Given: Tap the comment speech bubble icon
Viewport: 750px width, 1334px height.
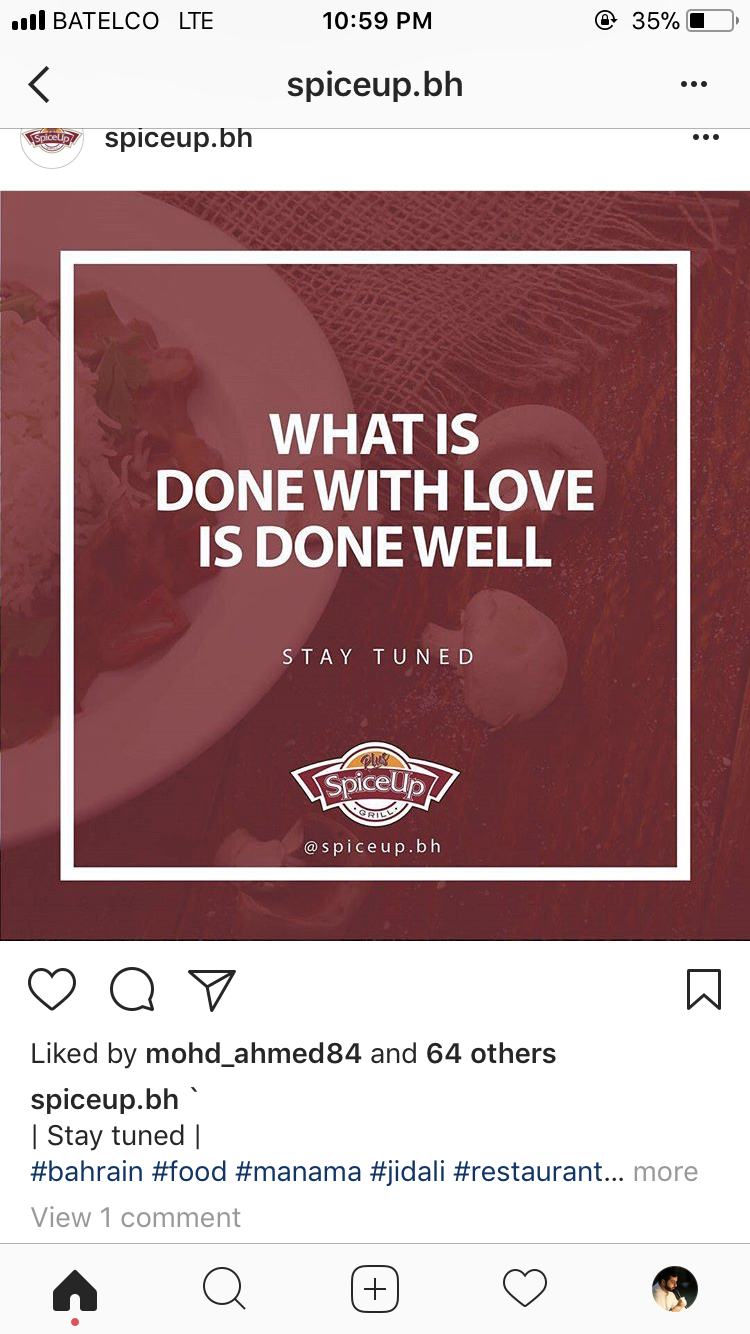Looking at the screenshot, I should tap(132, 990).
